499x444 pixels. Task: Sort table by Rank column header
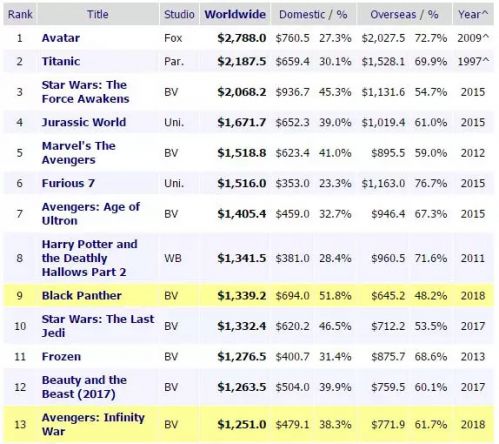20,14
